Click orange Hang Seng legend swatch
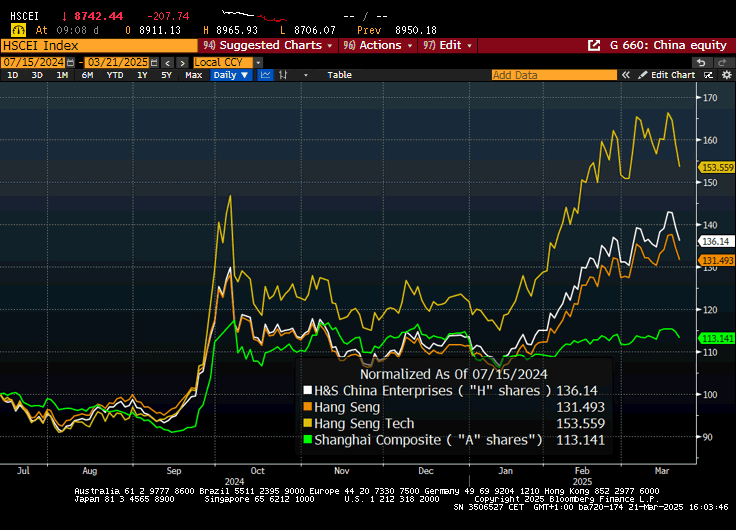This screenshot has height=530, width=736. point(307,407)
